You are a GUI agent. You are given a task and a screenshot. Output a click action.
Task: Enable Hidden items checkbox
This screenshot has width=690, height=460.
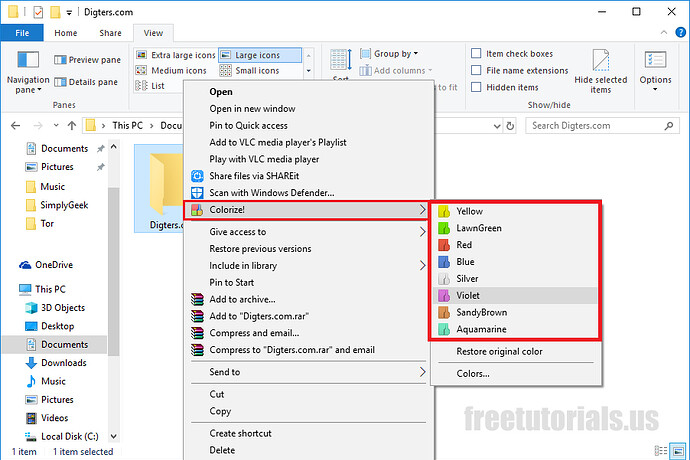[x=476, y=87]
